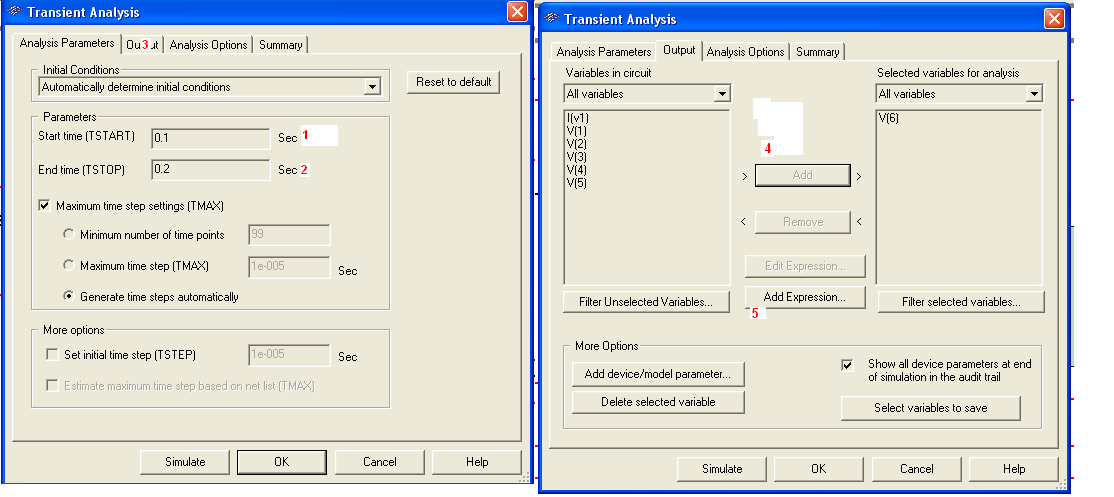Click Cancel button in right window
Image resolution: width=1114 pixels, height=497 pixels.
[x=916, y=469]
